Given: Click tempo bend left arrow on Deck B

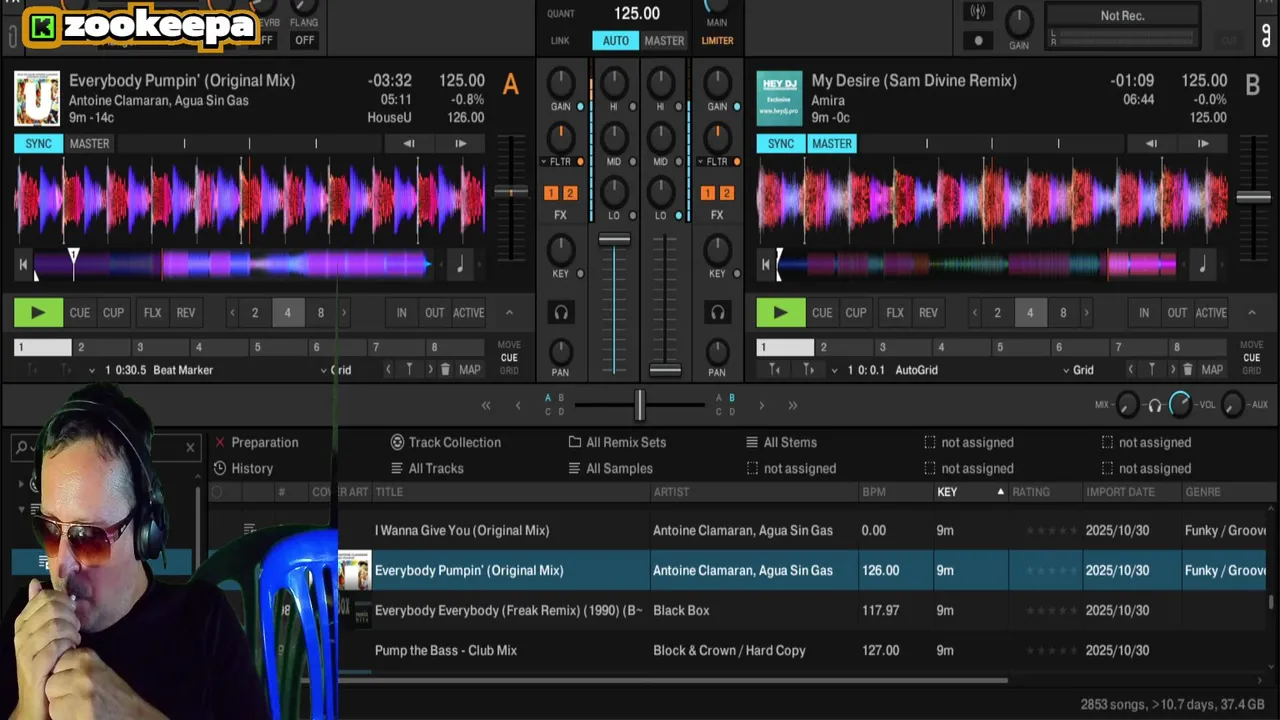Looking at the screenshot, I should click(1151, 144).
